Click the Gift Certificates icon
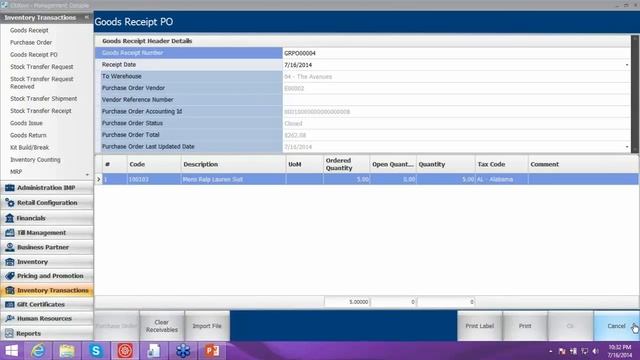This screenshot has height=360, width=640. [10, 304]
